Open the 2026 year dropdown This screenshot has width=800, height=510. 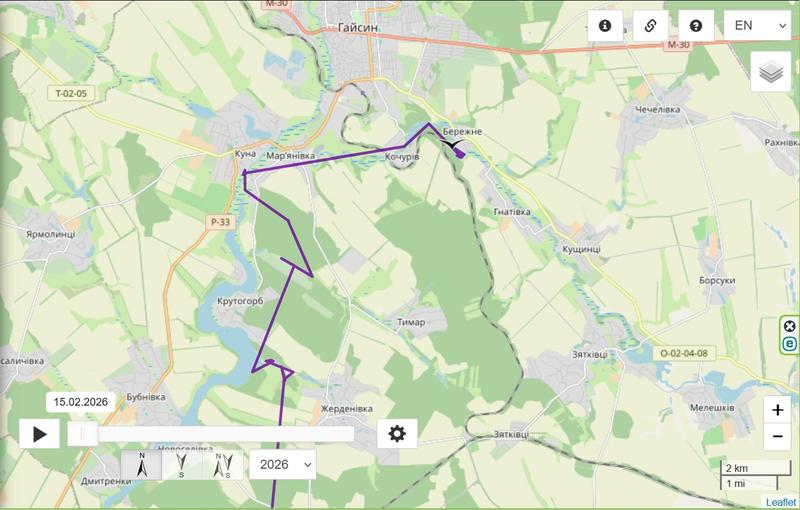pyautogui.click(x=283, y=465)
